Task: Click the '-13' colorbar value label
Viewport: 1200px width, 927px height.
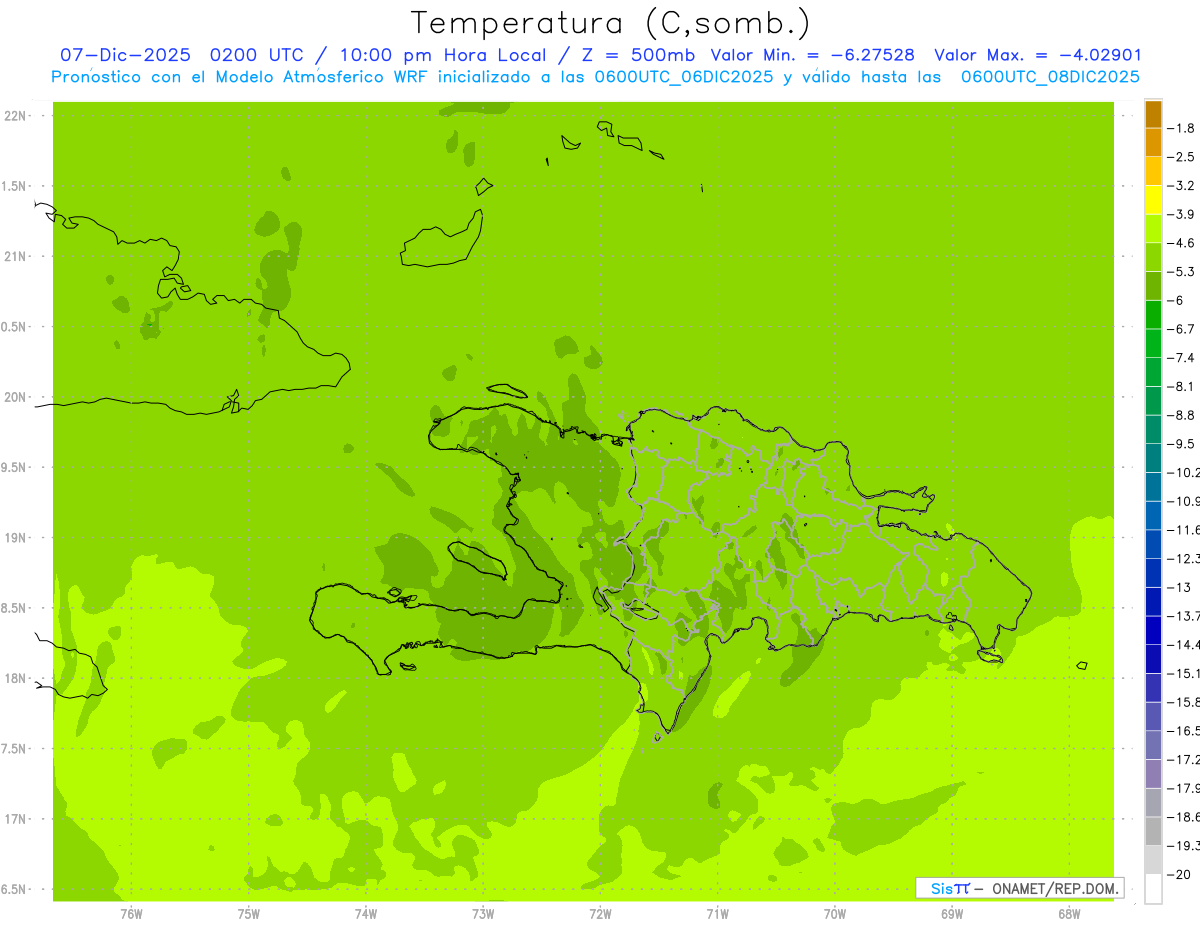Action: point(1180,587)
